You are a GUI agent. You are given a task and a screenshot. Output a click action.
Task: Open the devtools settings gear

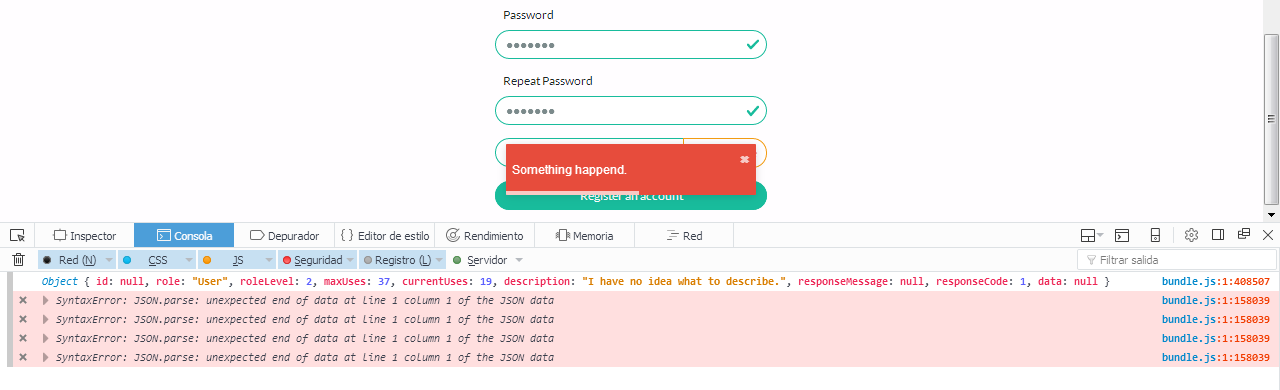tap(1191, 236)
